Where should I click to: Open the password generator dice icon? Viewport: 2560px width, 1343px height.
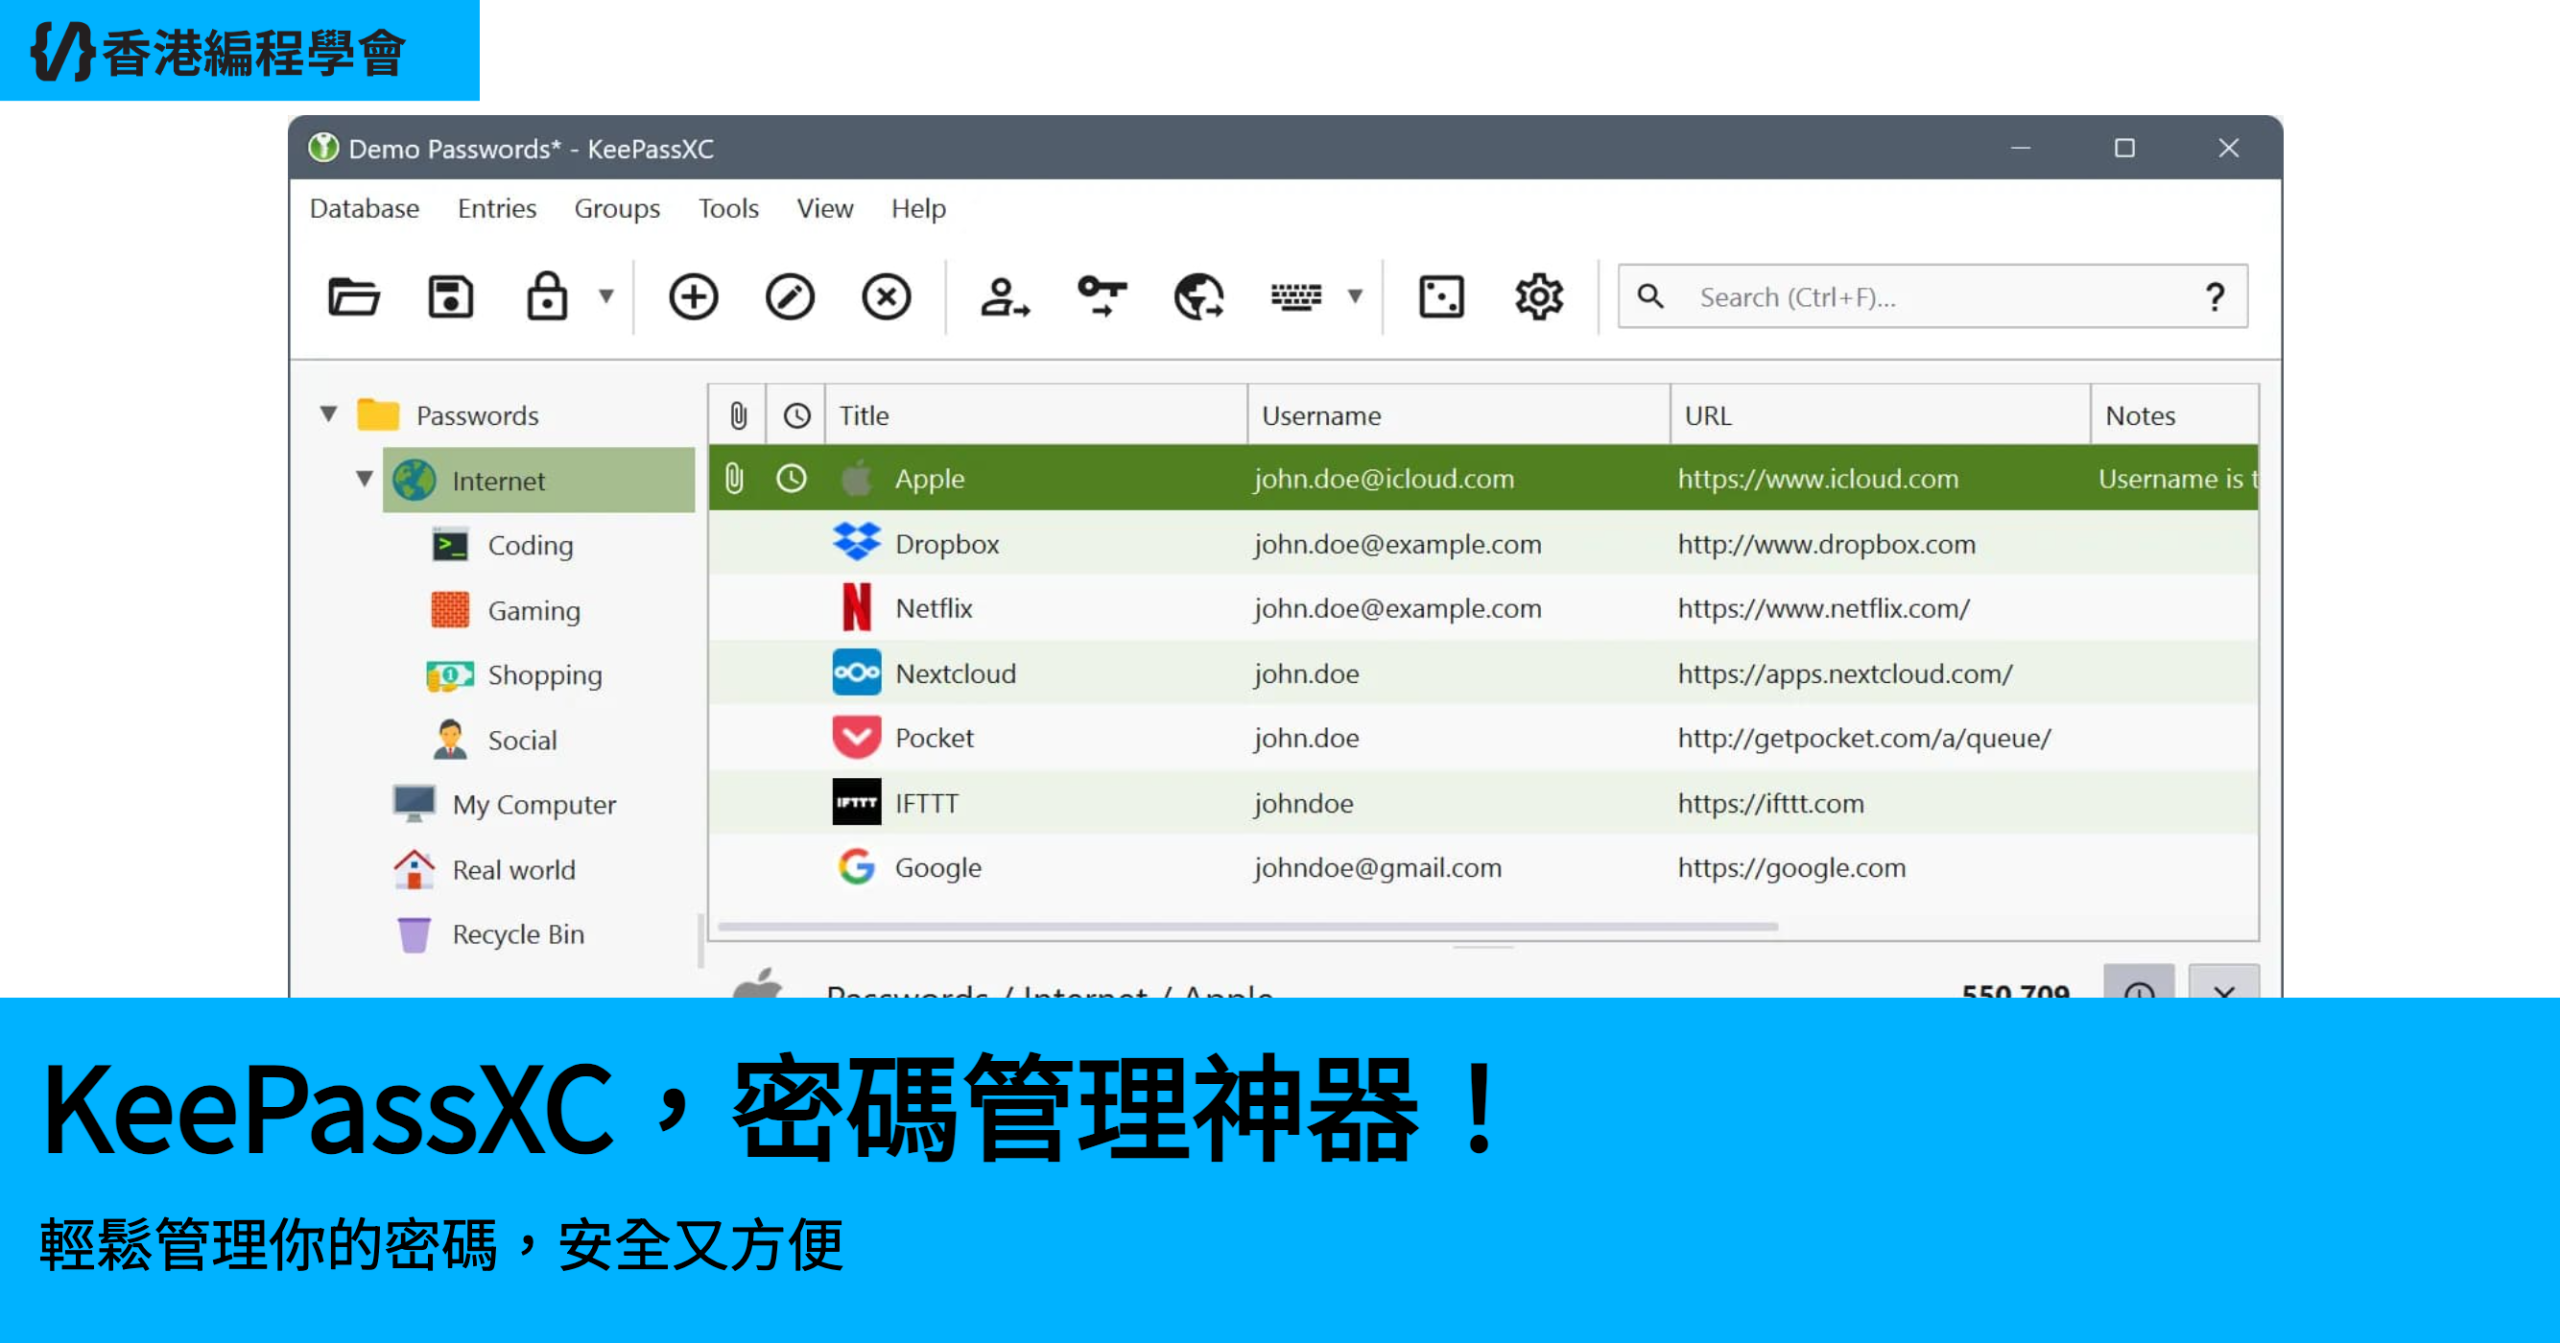[1441, 297]
